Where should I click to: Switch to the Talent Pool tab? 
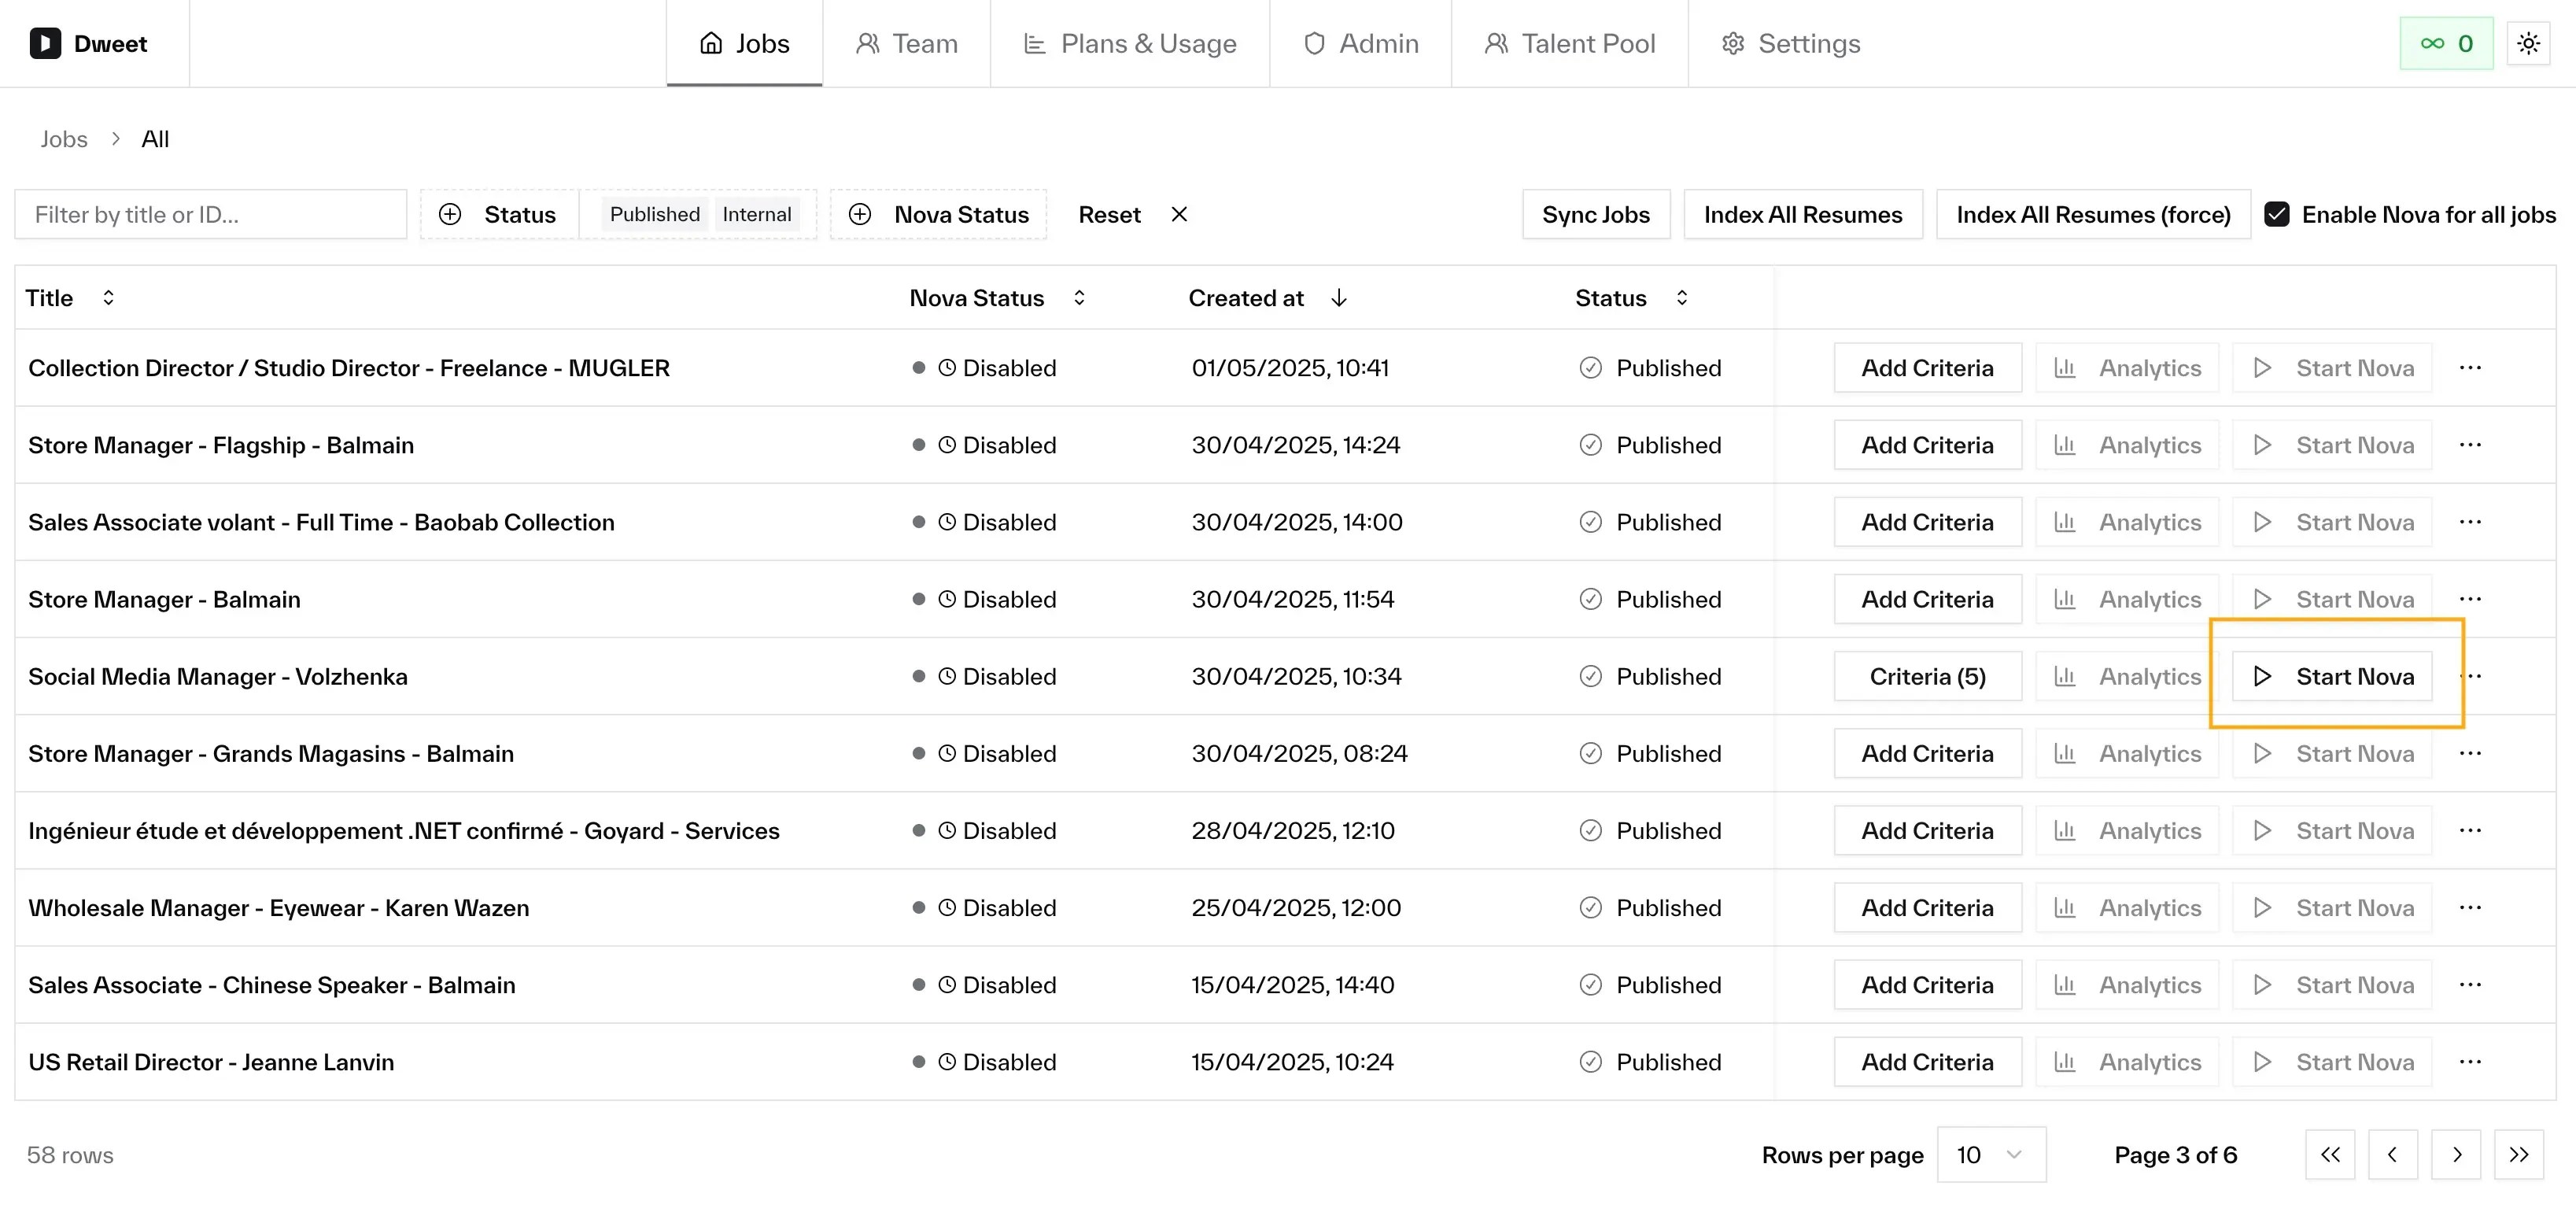(x=1569, y=43)
